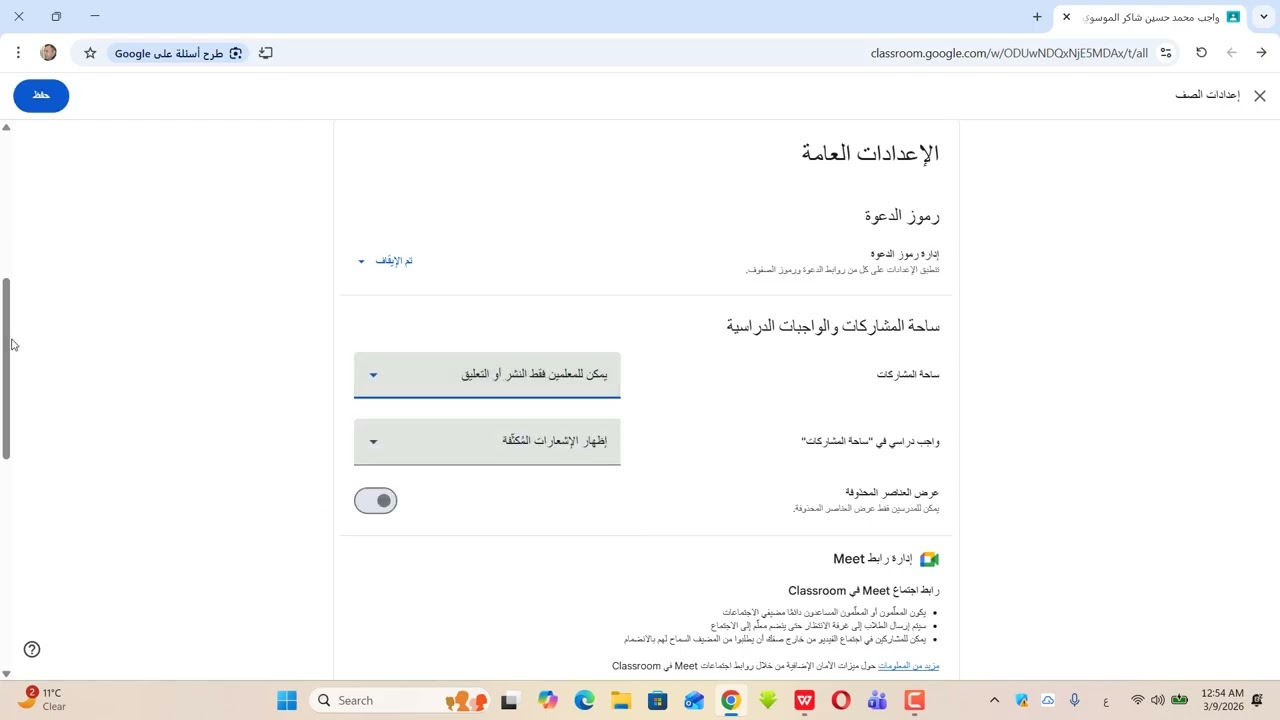
Task: Open WPS Office from the taskbar
Action: [804, 701]
